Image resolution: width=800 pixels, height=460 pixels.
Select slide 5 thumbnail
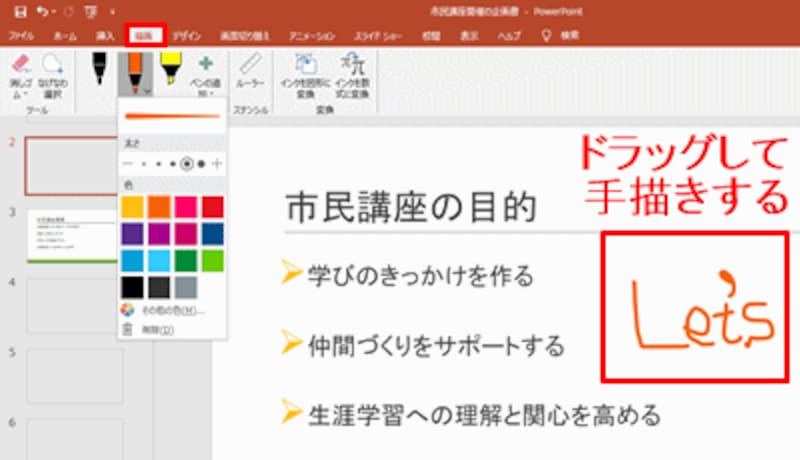pos(74,376)
